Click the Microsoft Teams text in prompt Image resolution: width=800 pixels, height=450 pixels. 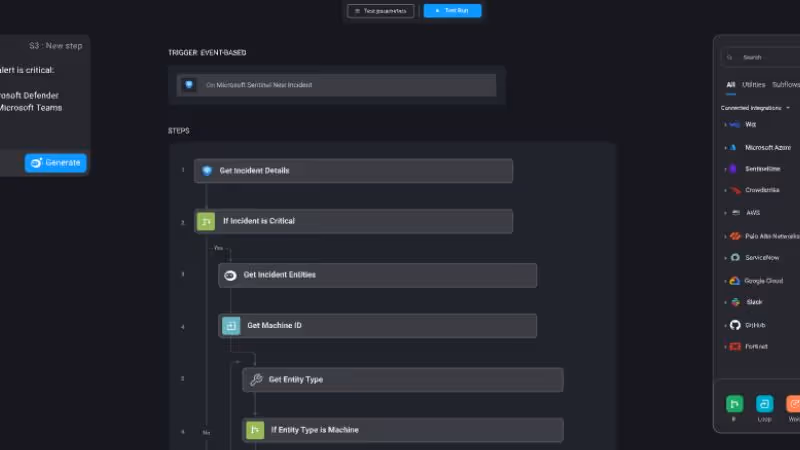(x=31, y=108)
